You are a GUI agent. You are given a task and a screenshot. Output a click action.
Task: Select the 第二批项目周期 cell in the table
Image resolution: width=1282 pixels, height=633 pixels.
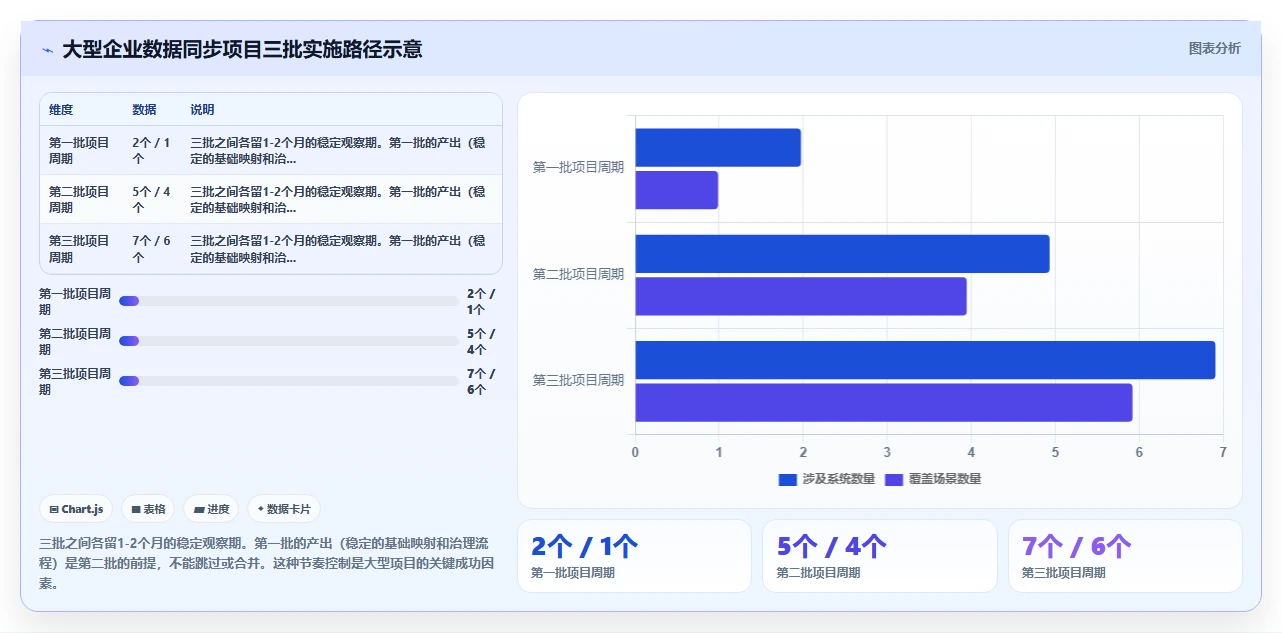click(80, 200)
